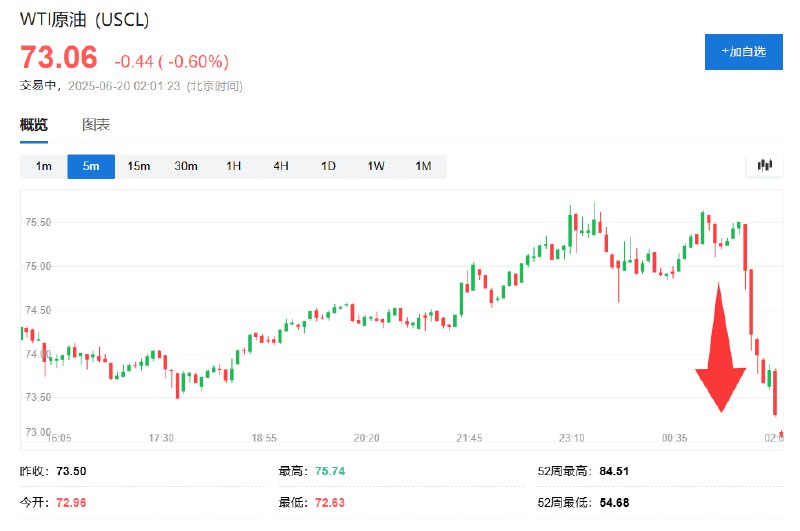Open the 图表 tab
This screenshot has height=531, width=800.
click(x=96, y=124)
